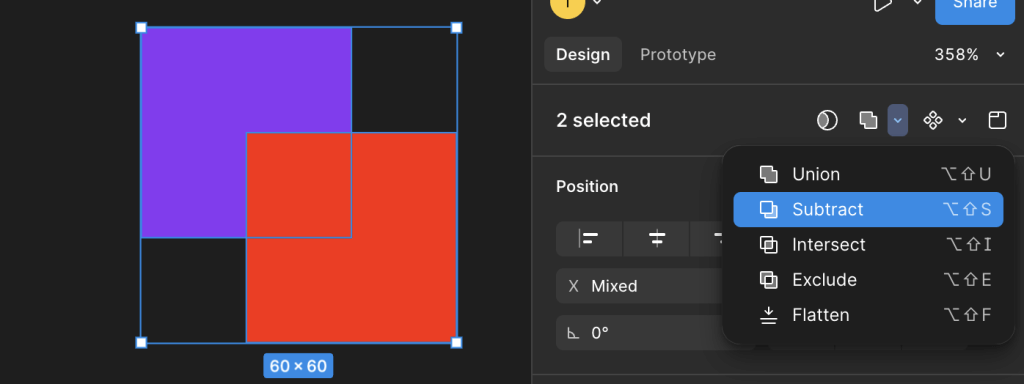Click the X position Mixed field
Screen dimensions: 1024x384
tap(640, 286)
